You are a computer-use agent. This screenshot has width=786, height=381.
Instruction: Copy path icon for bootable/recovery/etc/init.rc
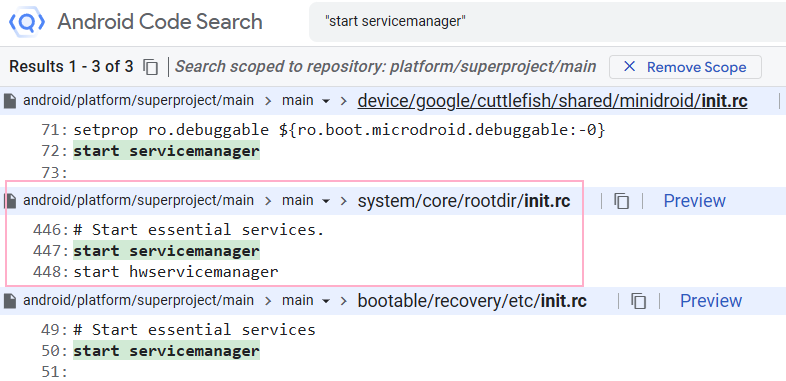pos(638,301)
